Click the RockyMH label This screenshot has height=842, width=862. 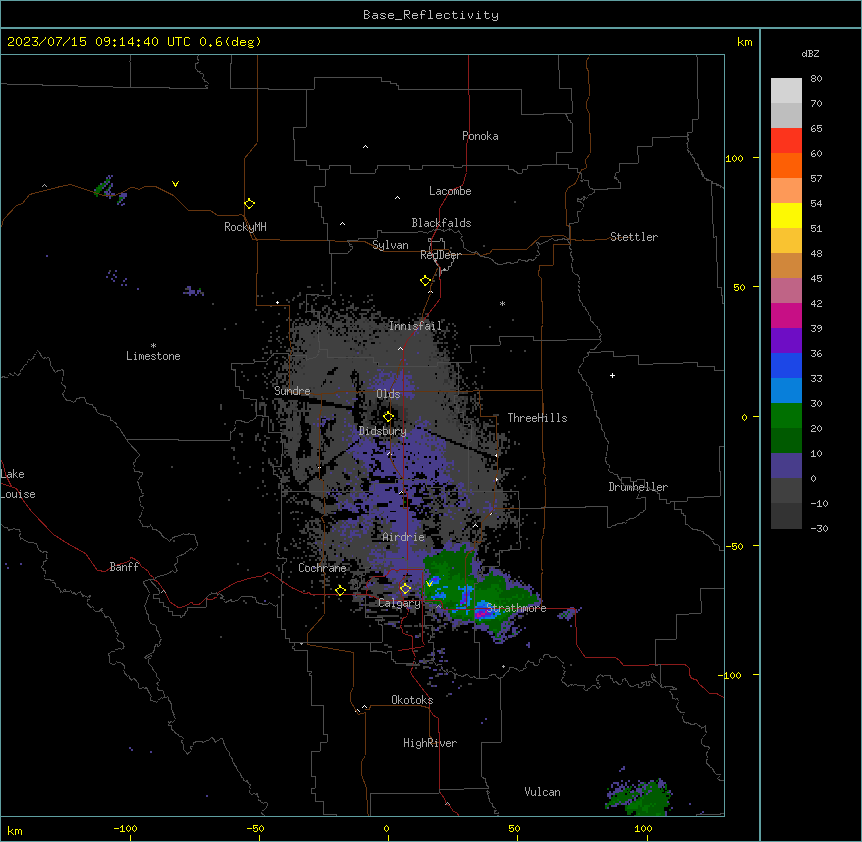245,227
